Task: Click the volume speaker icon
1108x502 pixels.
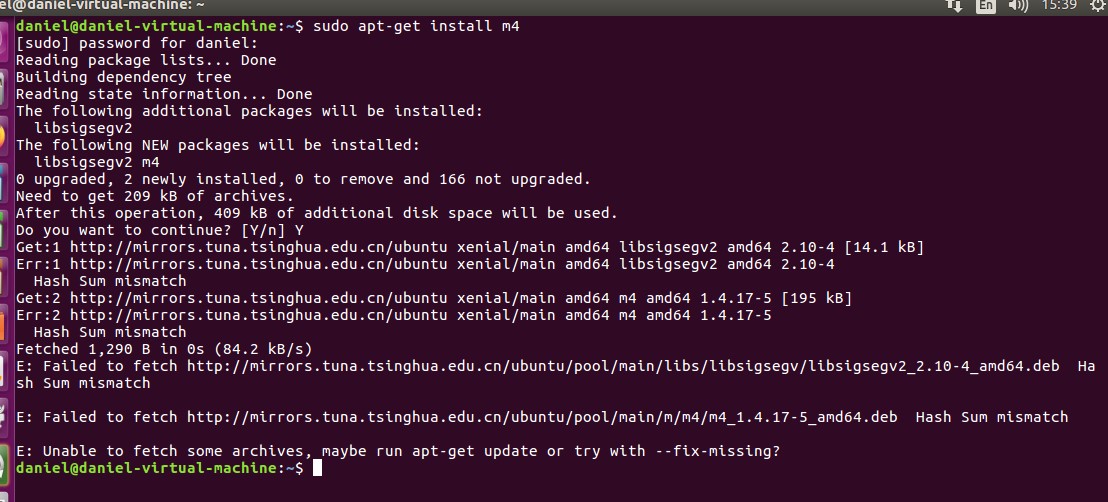Action: [x=1018, y=5]
